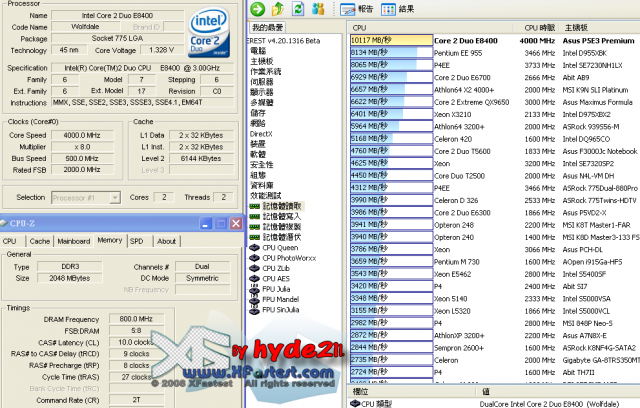640x408 pixels.
Task: Select the 我的最愛 favorites tab in EVEREST
Action: pyautogui.click(x=267, y=27)
